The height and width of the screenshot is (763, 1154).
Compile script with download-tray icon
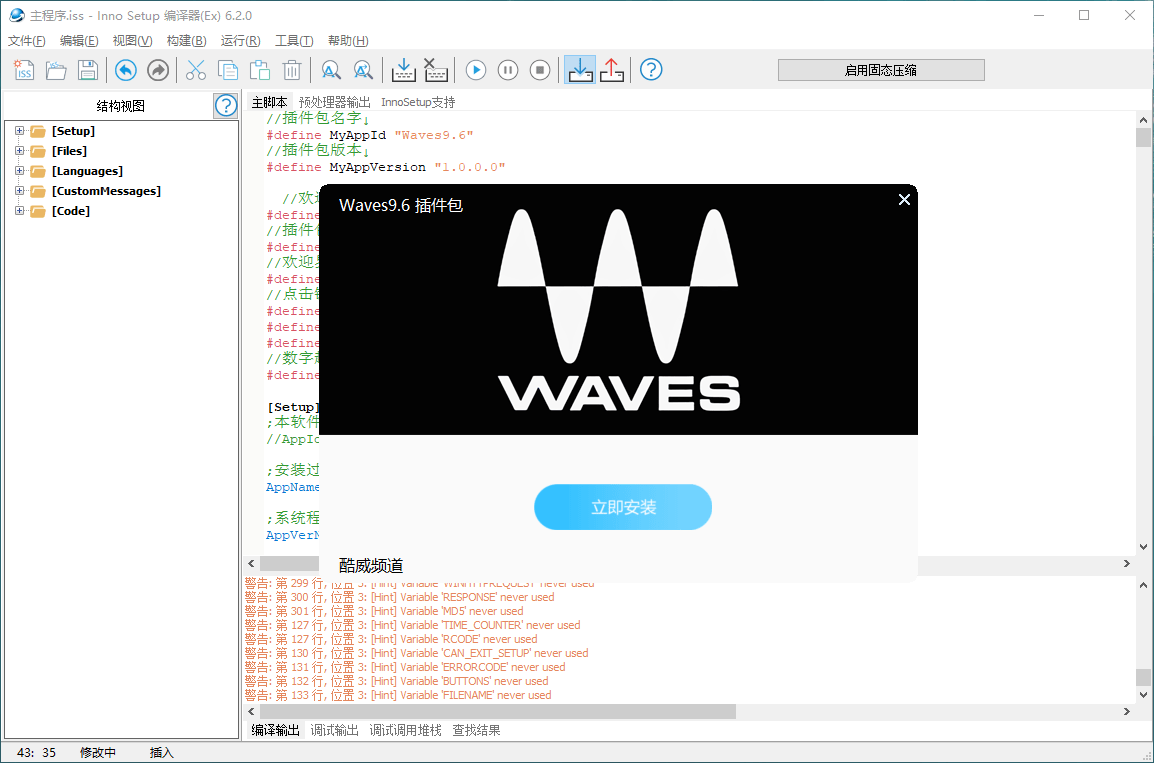[x=403, y=70]
